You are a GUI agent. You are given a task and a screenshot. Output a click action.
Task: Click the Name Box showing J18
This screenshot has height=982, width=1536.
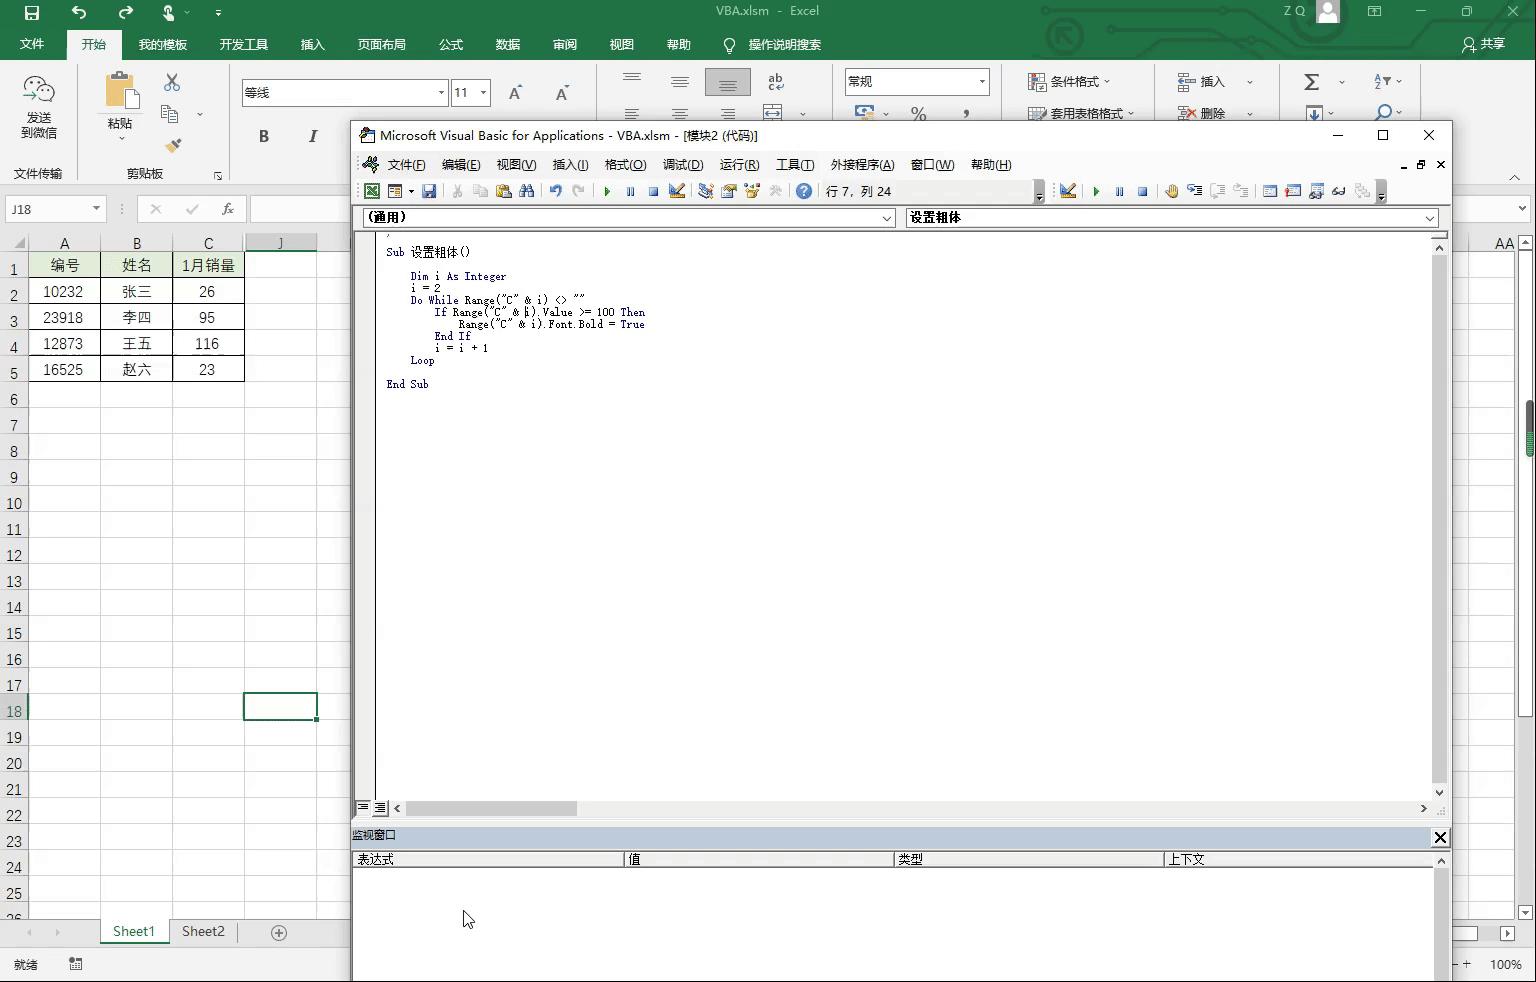click(47, 209)
